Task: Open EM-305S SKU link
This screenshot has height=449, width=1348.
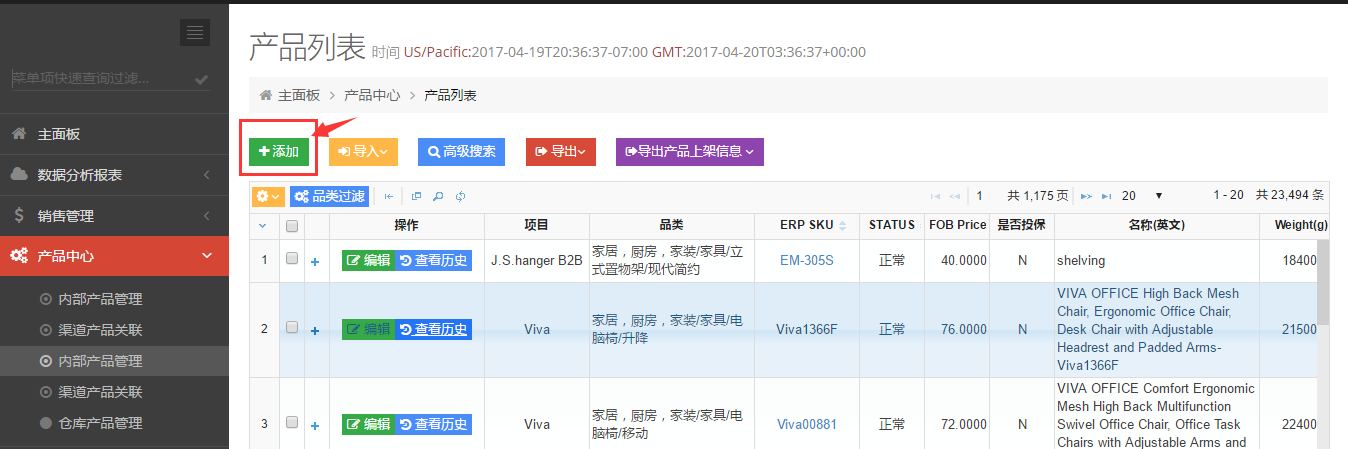Action: 807,260
